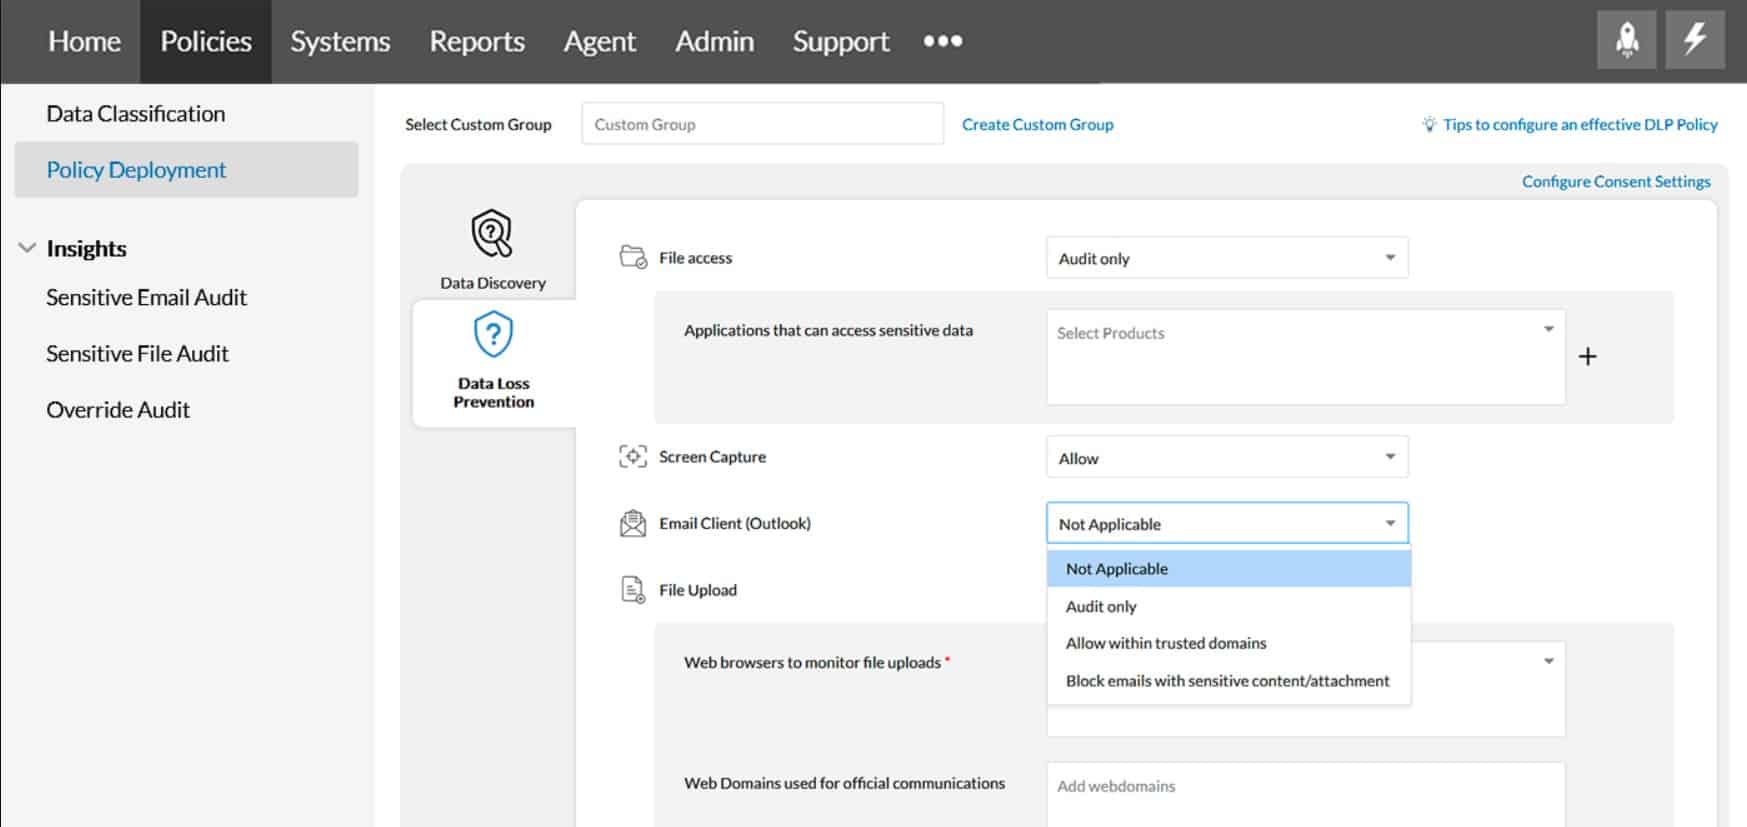Open the Select Products dropdown
This screenshot has width=1747, height=827.
click(x=1305, y=357)
